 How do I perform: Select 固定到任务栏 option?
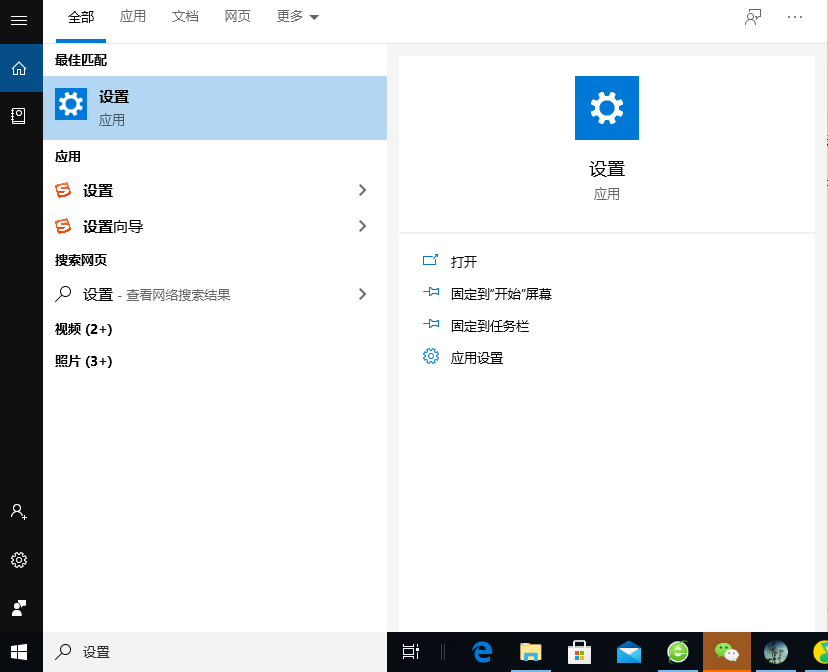point(489,326)
